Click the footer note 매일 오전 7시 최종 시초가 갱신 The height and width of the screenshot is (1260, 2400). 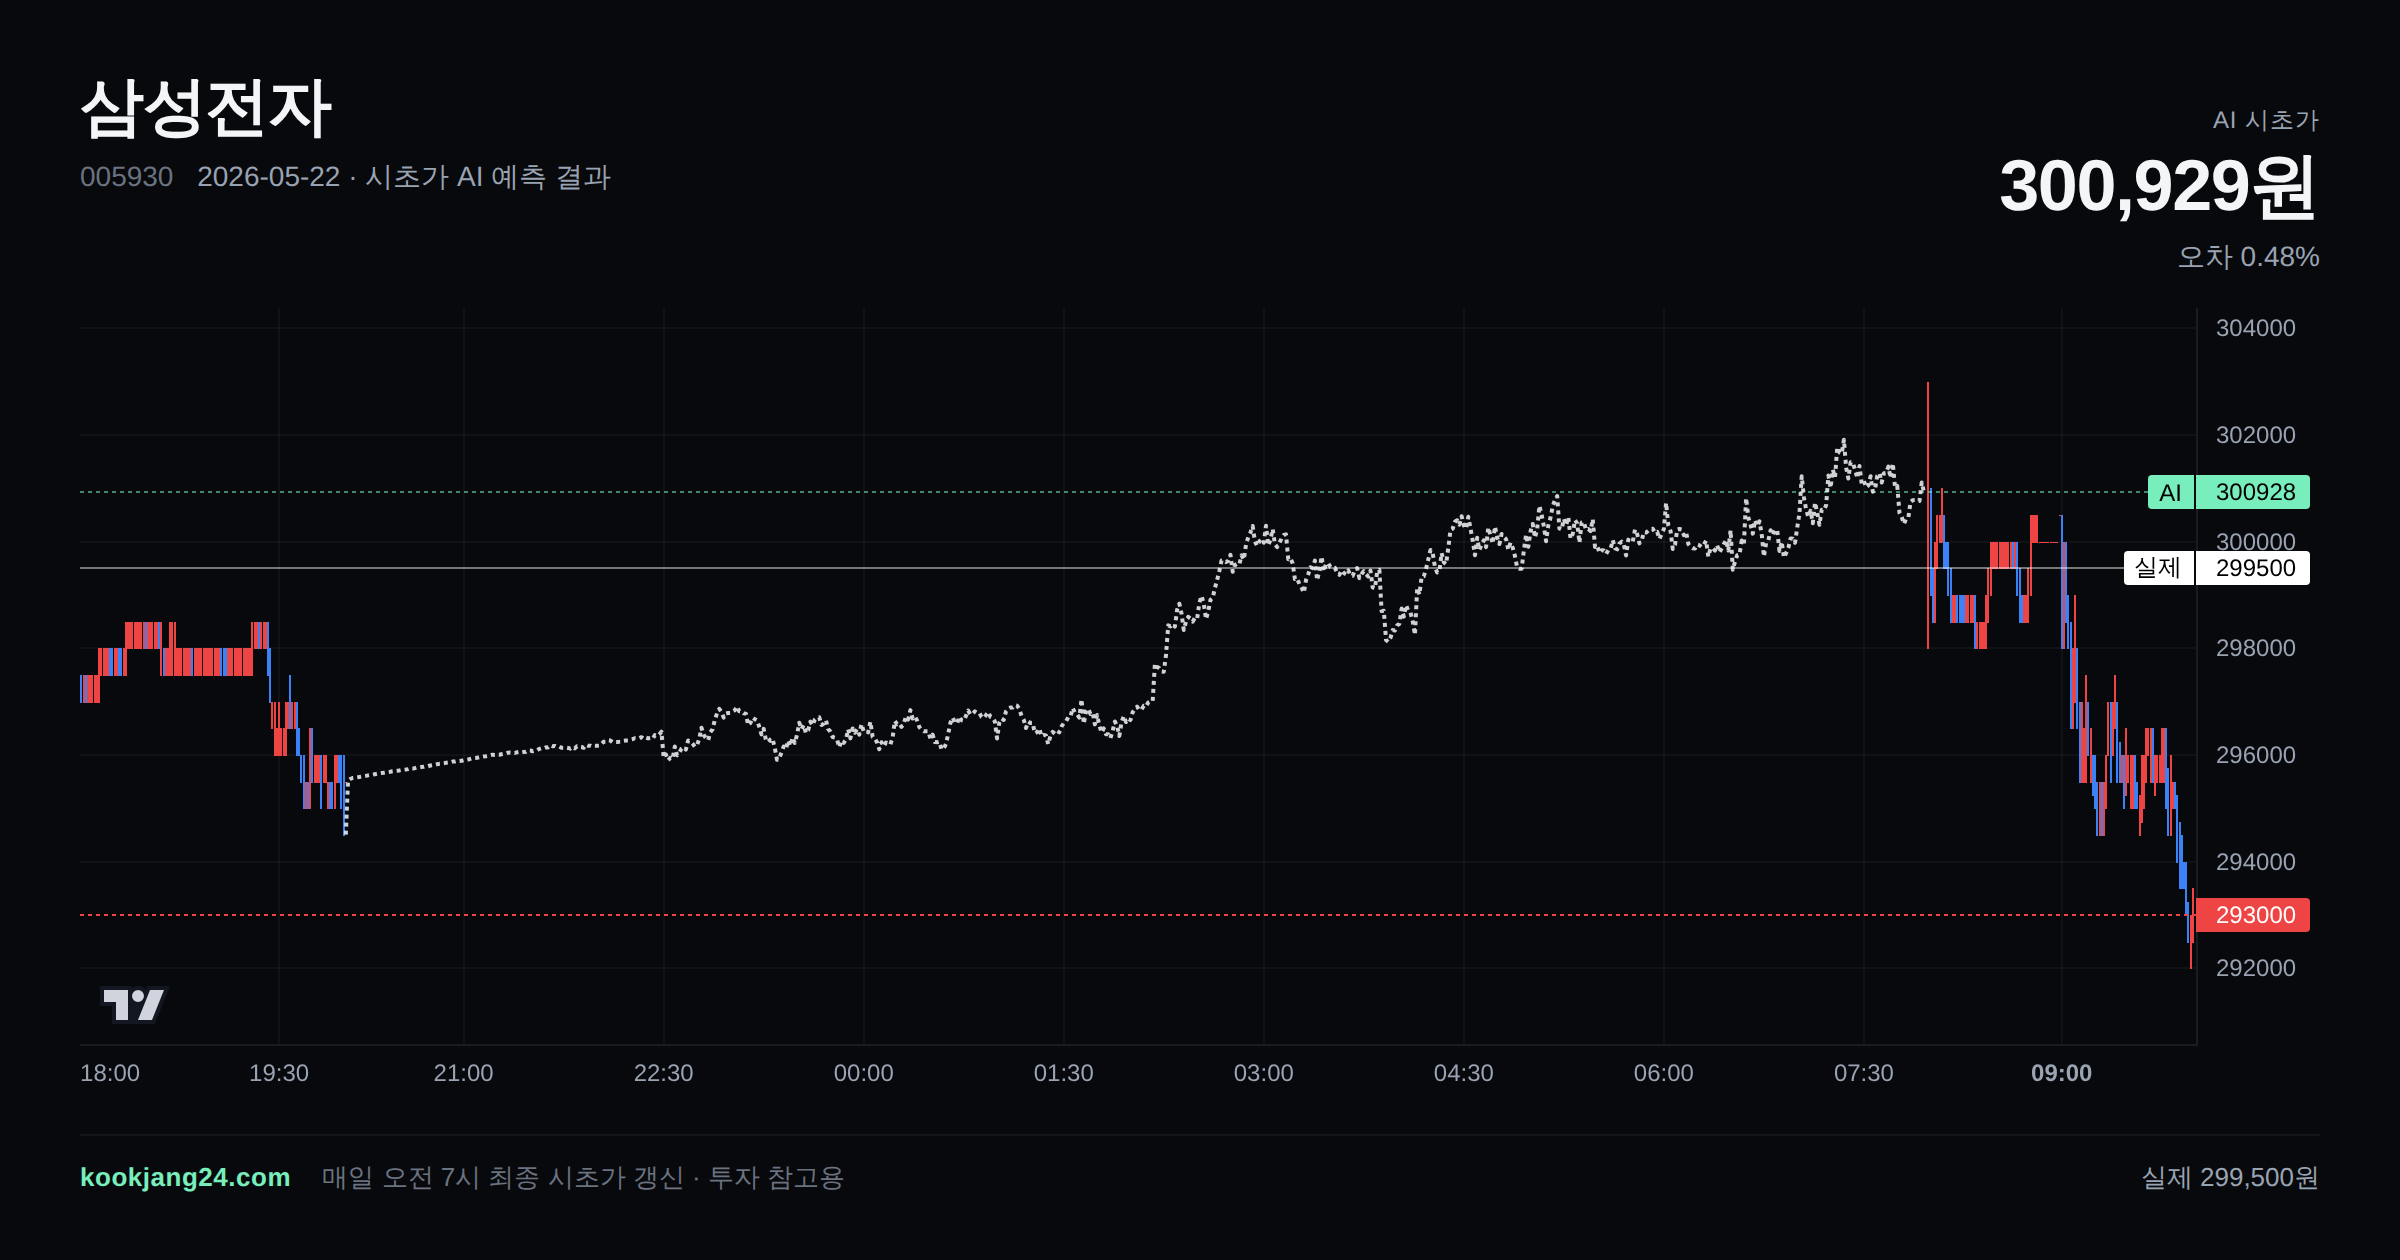503,1177
